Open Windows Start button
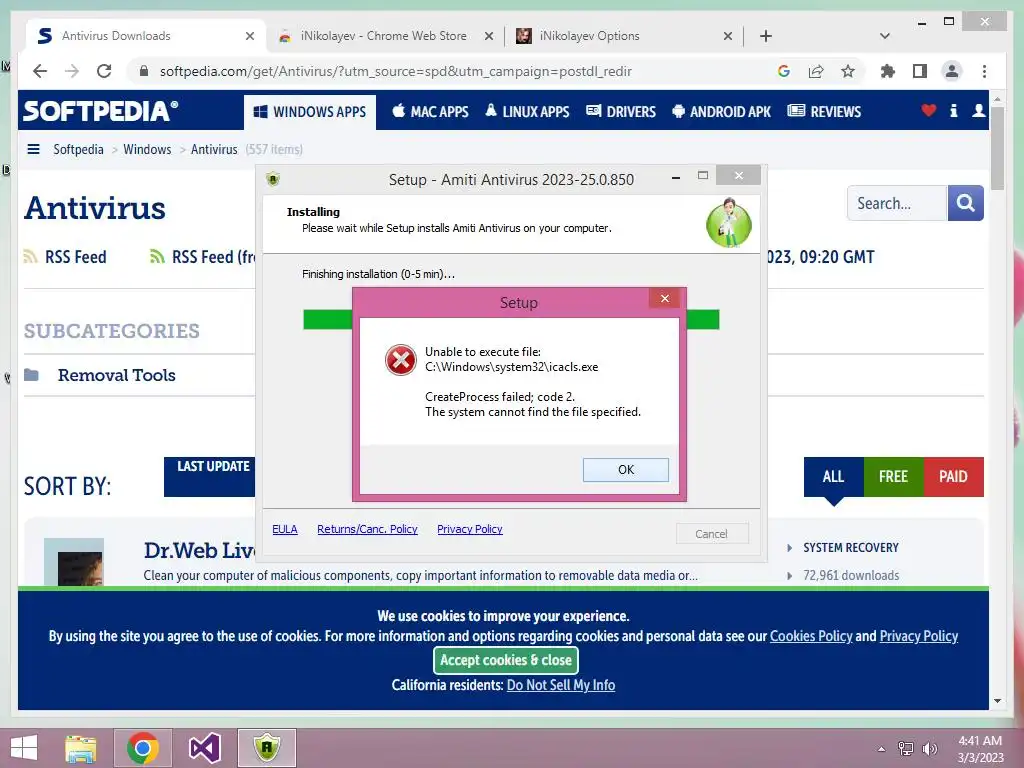 click(24, 748)
